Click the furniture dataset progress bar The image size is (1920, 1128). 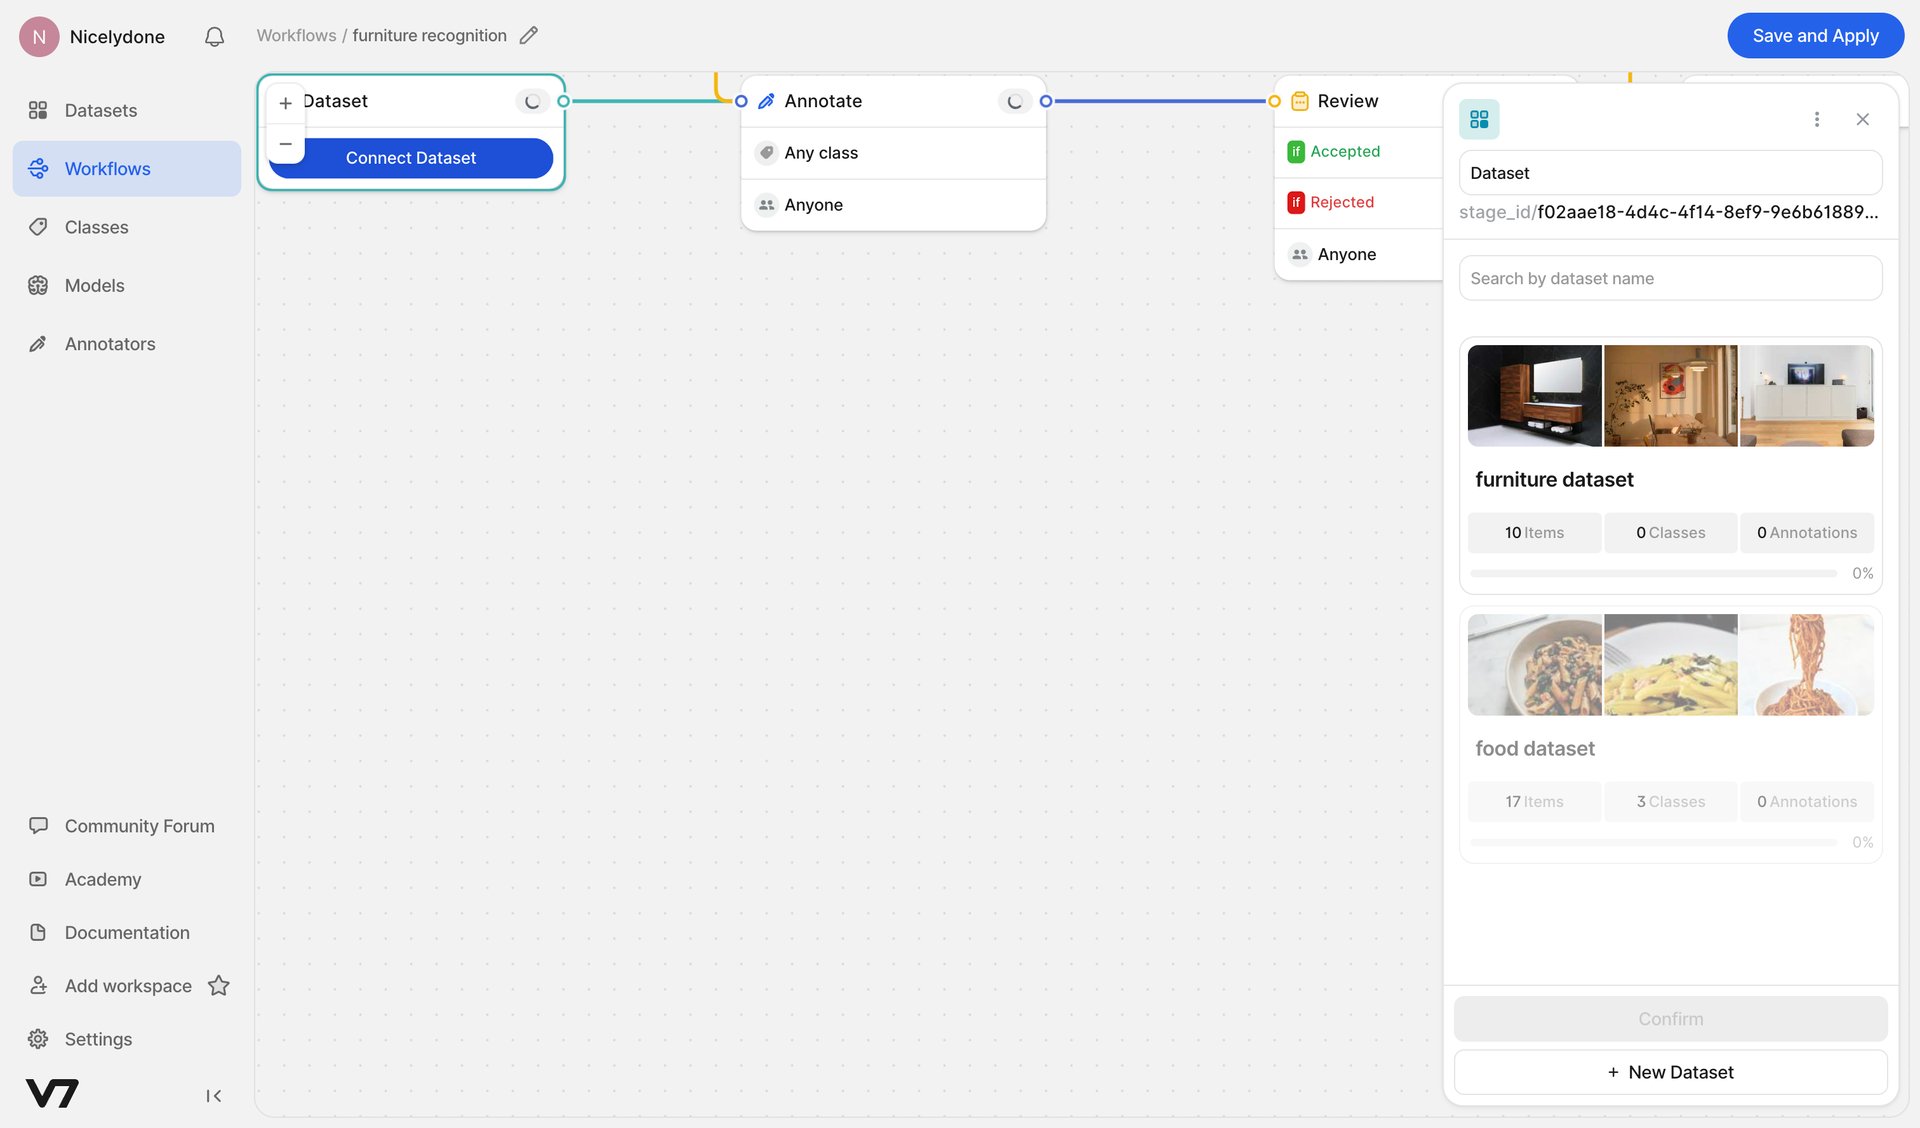pos(1655,573)
